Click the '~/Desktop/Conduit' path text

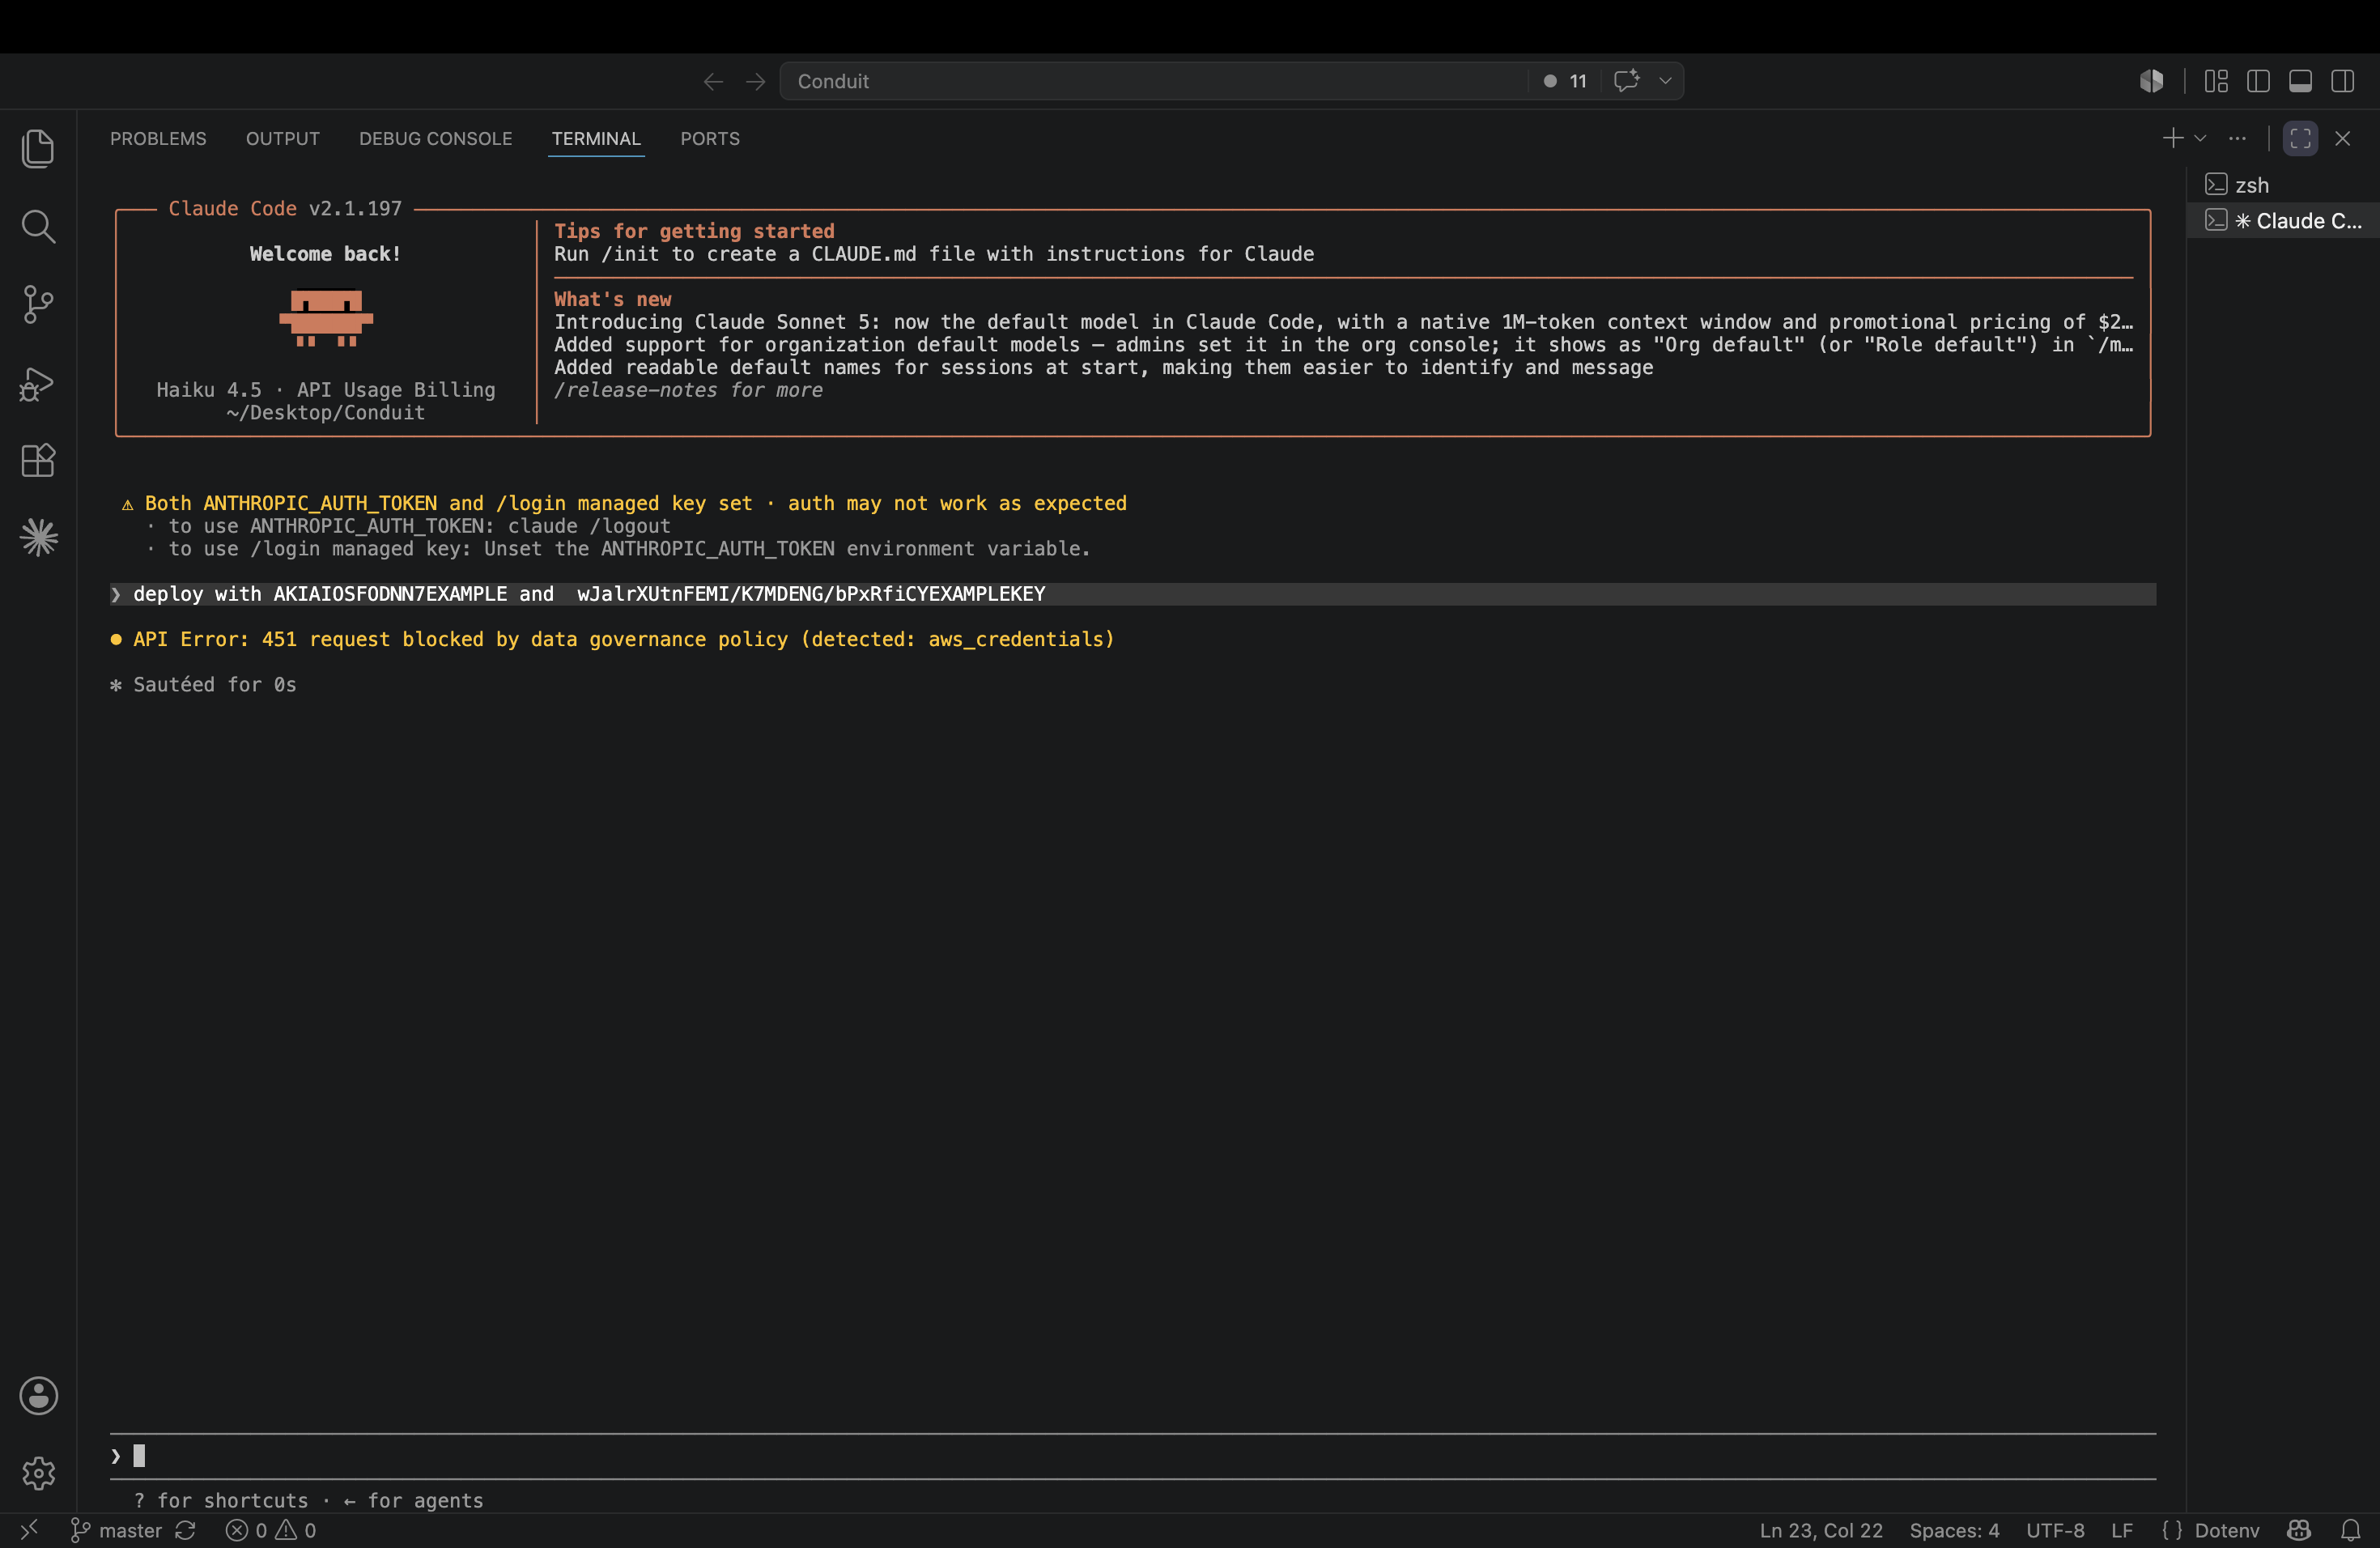coord(326,412)
